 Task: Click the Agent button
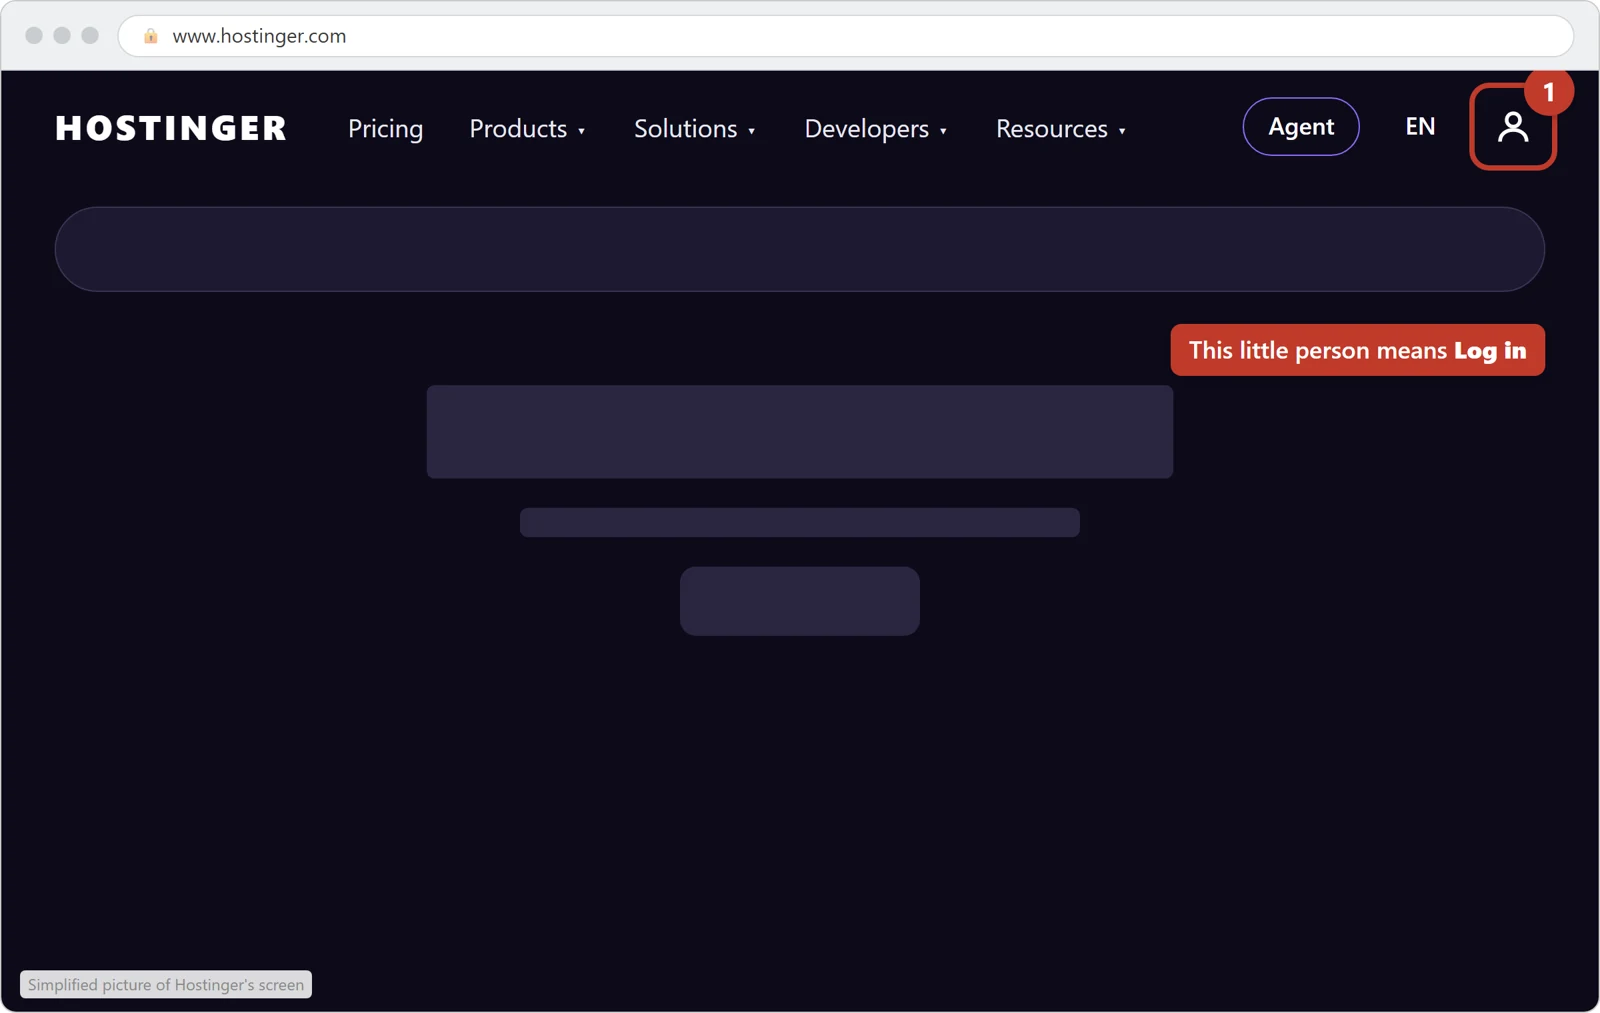coord(1300,127)
